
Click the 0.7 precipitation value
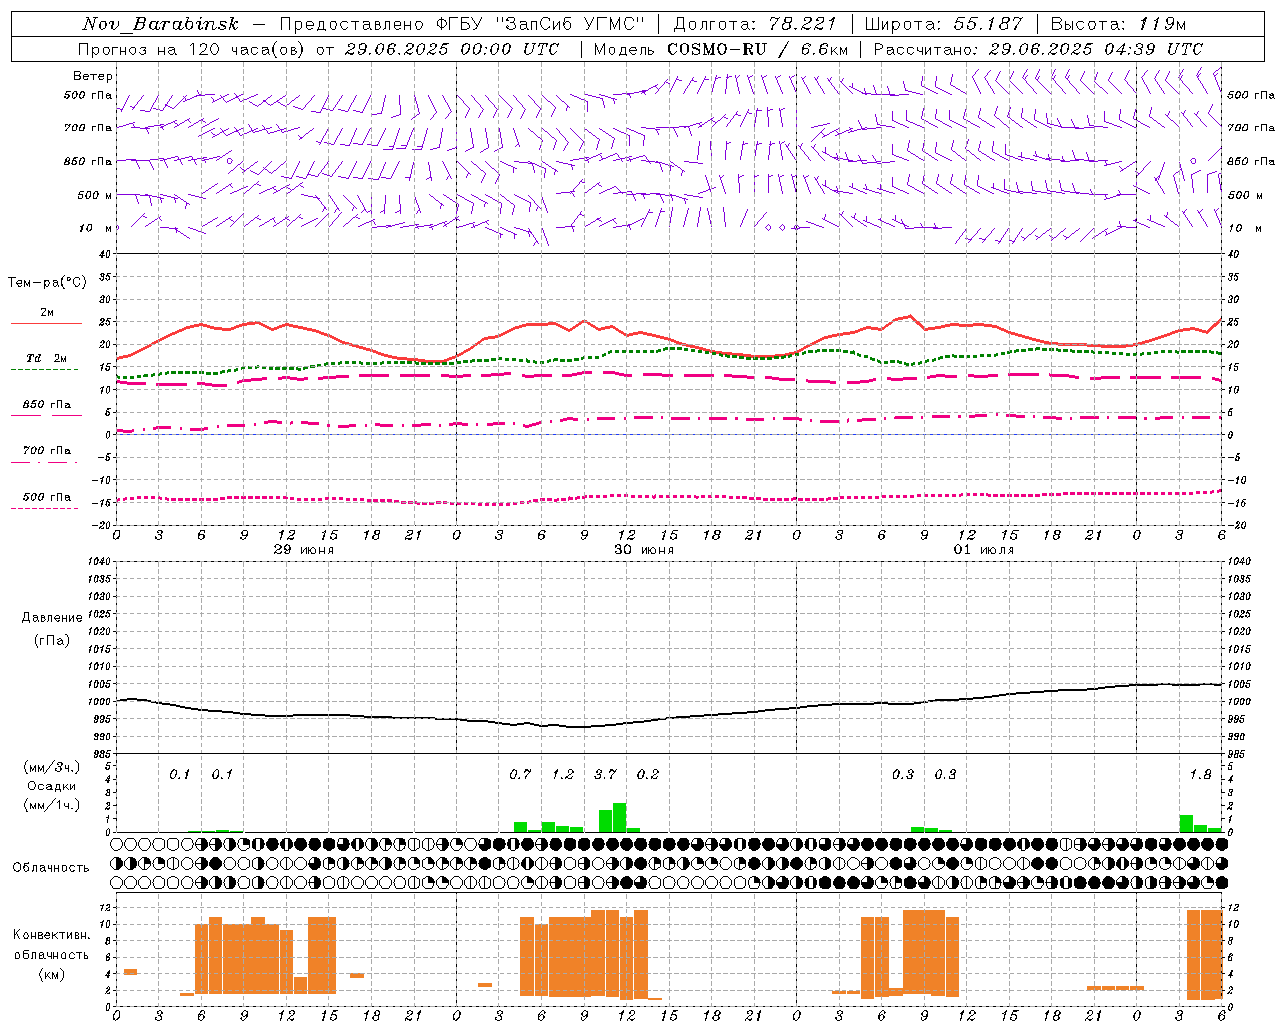point(520,774)
